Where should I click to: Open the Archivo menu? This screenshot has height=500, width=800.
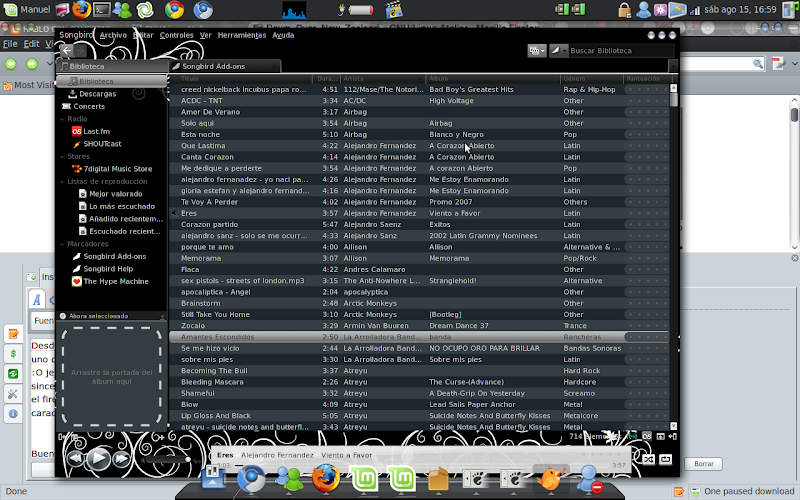point(113,35)
